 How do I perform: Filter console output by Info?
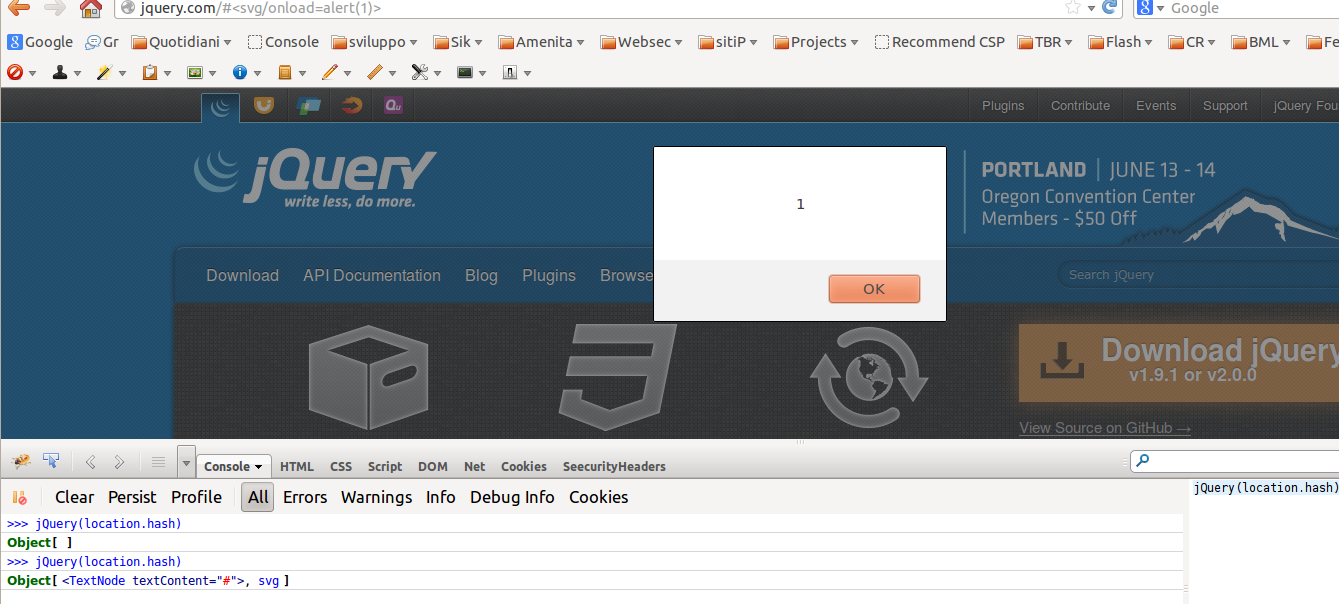pyautogui.click(x=441, y=497)
